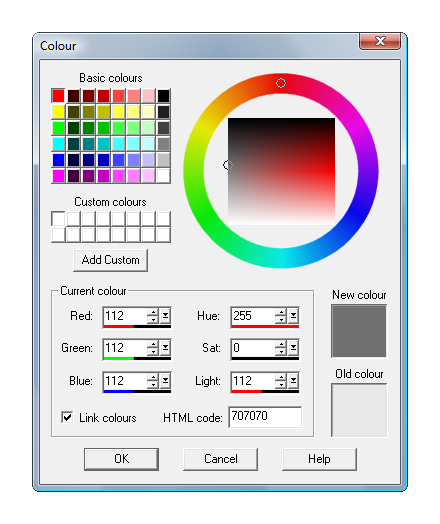Open the Red value dropdown arrow
Image resolution: width=440 pixels, height=524 pixels.
click(165, 316)
